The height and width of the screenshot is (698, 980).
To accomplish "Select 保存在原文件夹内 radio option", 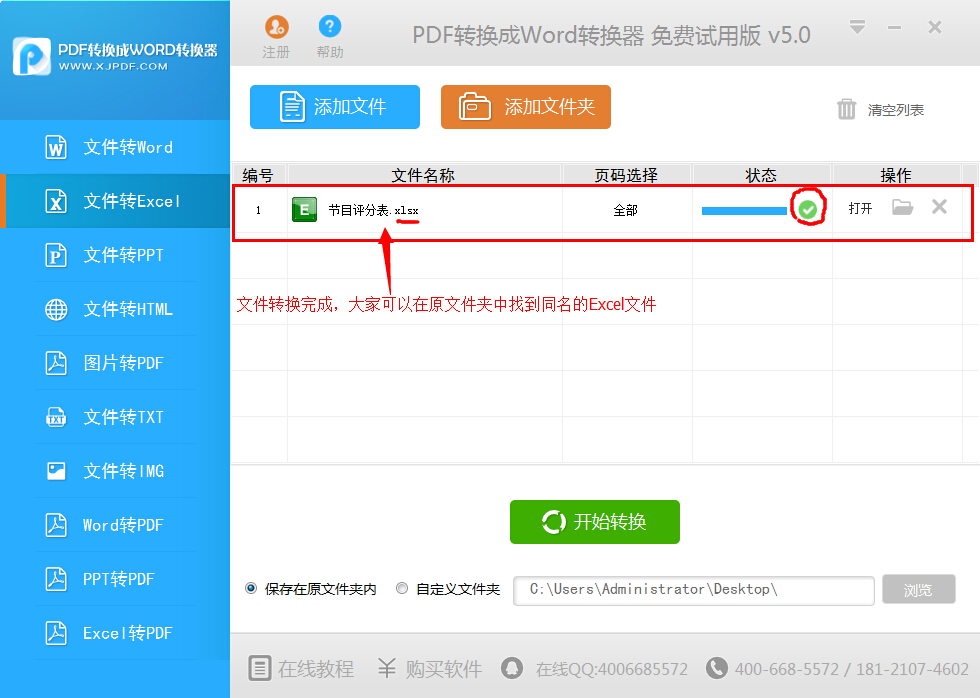I will (311, 589).
